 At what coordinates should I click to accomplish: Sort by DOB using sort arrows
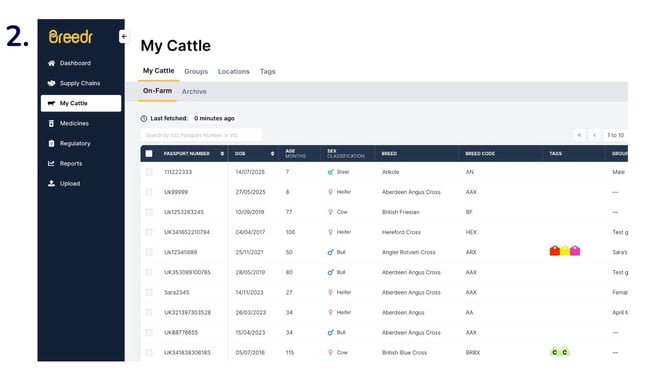pyautogui.click(x=273, y=154)
